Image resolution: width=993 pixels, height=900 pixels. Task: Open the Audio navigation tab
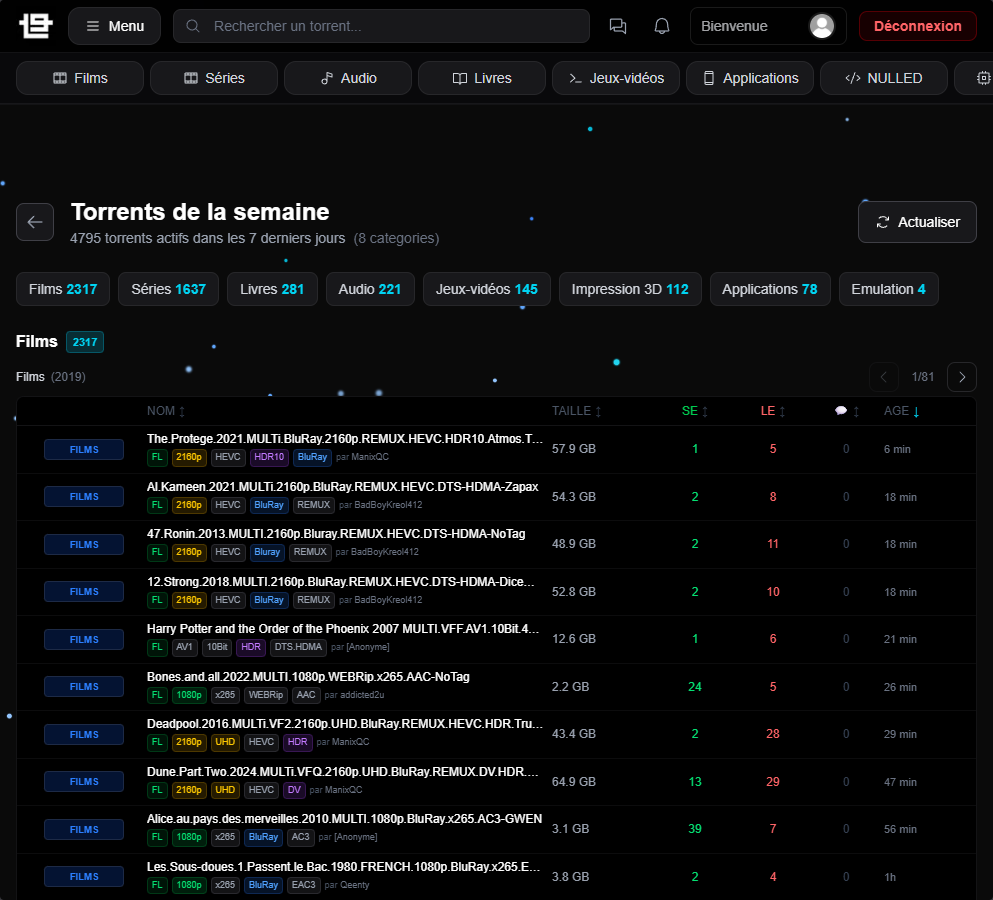click(347, 78)
